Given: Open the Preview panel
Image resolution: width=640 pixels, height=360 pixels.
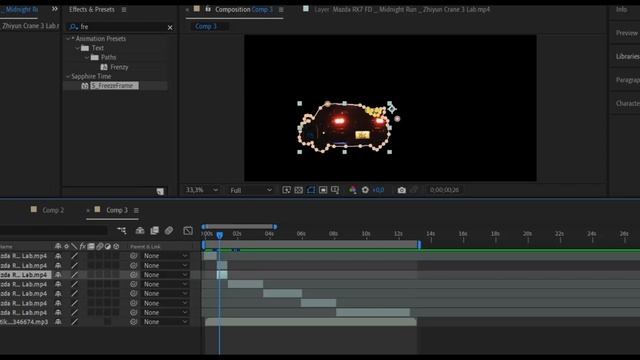Looking at the screenshot, I should click(627, 33).
